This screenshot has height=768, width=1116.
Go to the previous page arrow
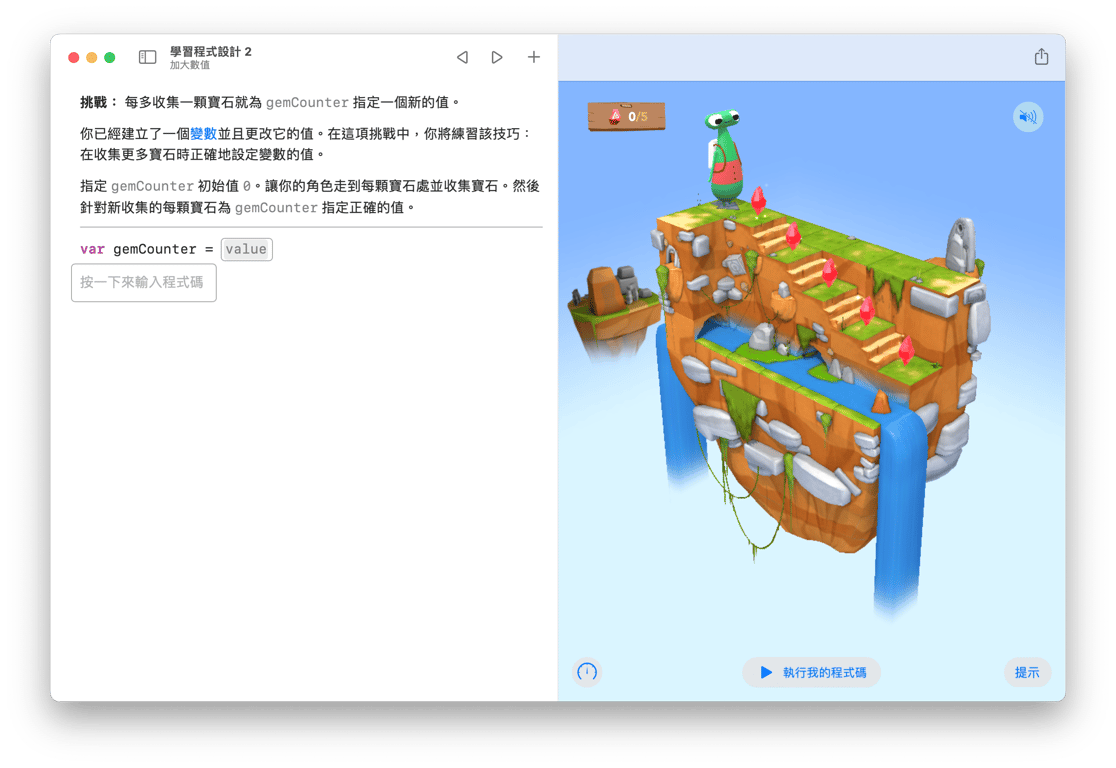[463, 57]
